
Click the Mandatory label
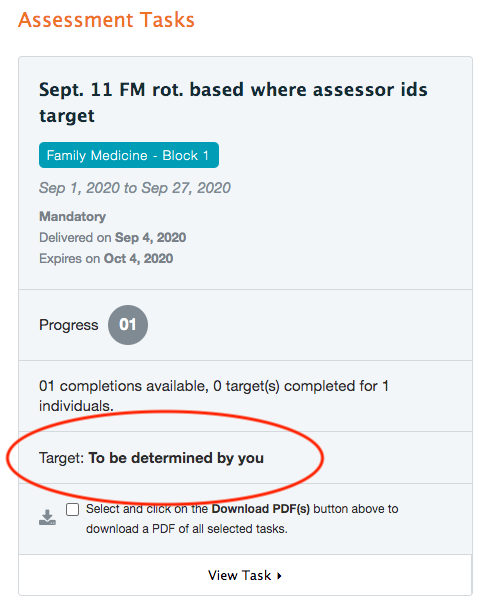(72, 217)
